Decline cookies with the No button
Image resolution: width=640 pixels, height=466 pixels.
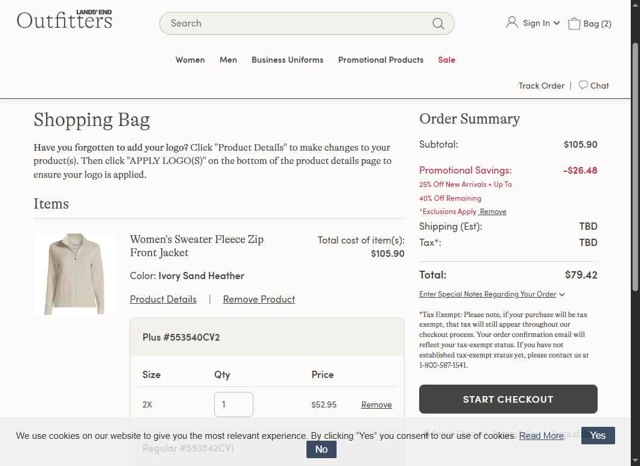pos(321,449)
